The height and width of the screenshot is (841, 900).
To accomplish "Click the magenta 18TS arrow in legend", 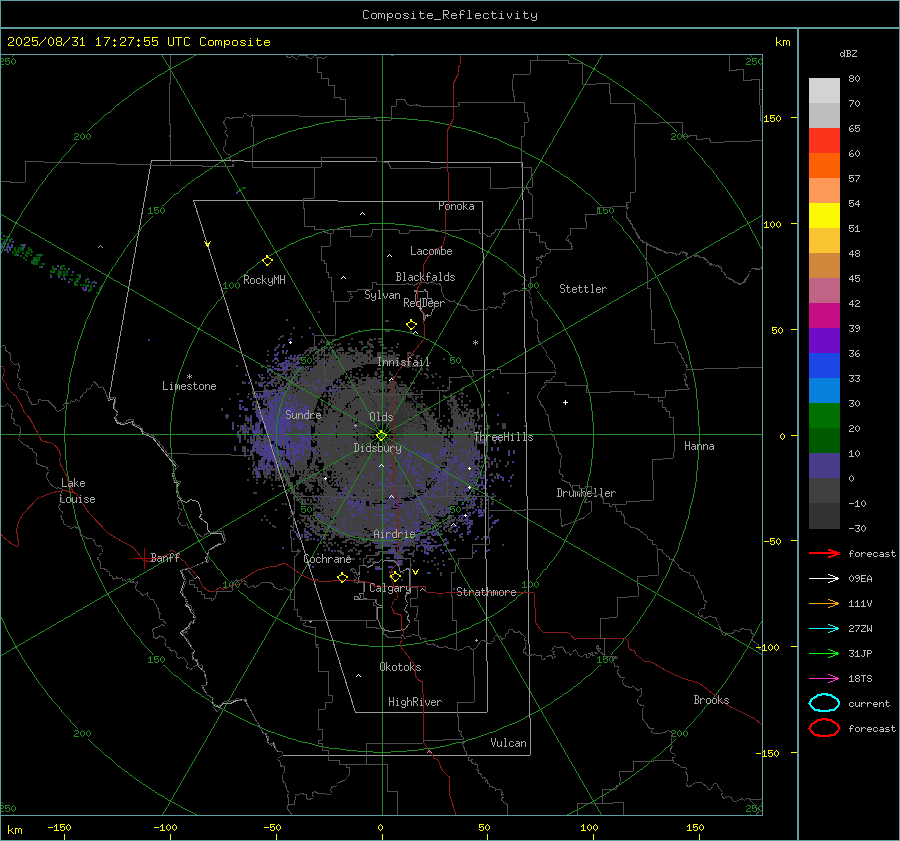I will [824, 679].
